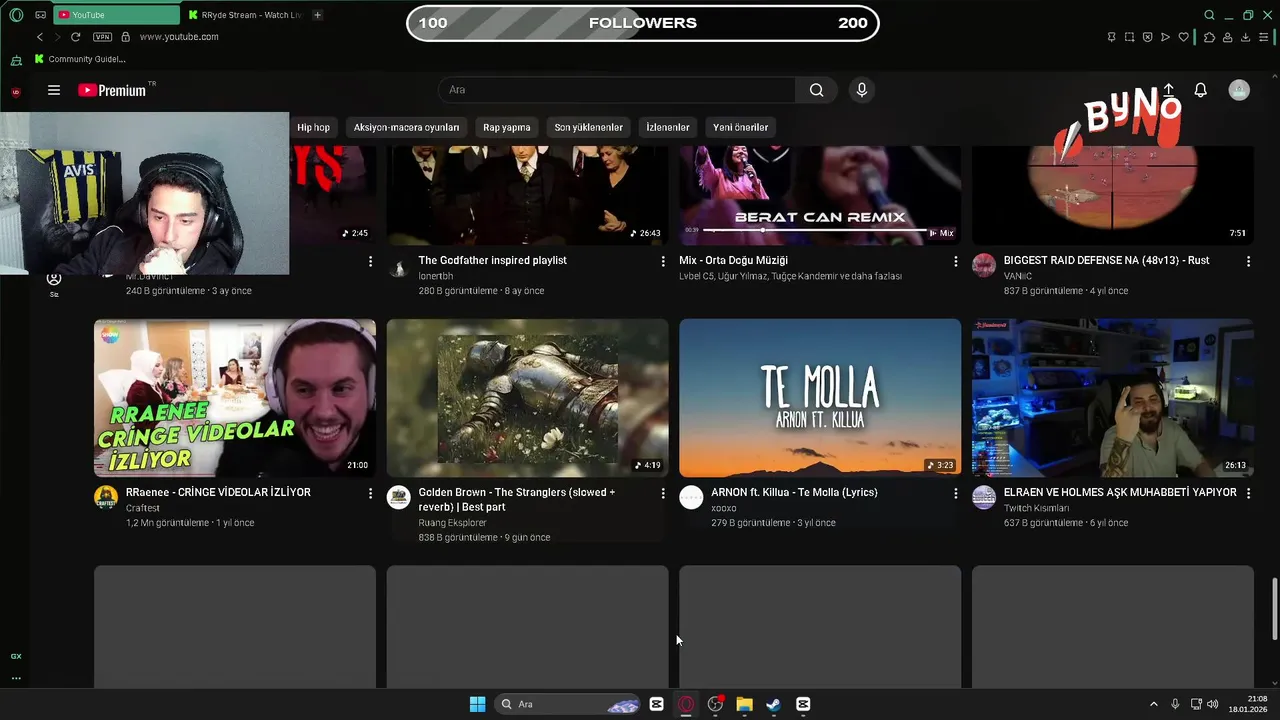Image resolution: width=1280 pixels, height=720 pixels.
Task: Click the Windows taskbar search box
Action: tap(569, 704)
